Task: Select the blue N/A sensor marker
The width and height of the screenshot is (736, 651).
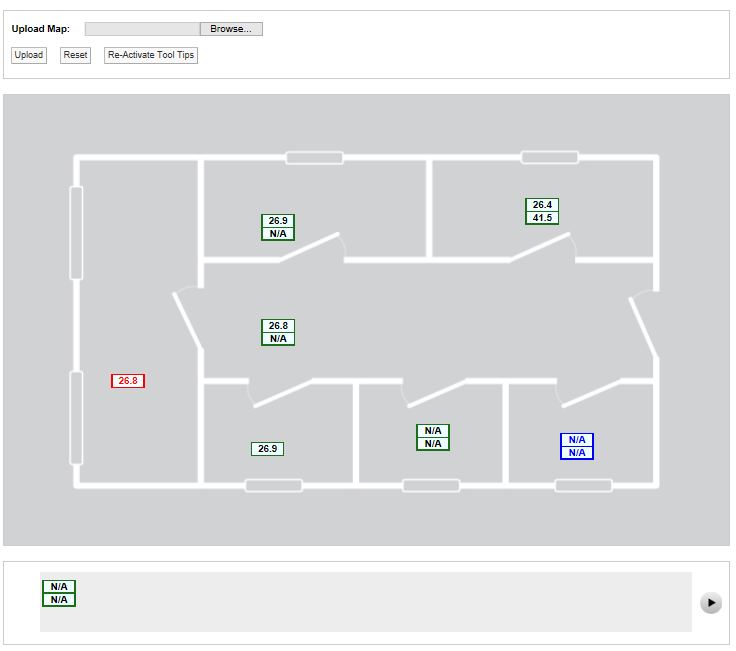Action: 577,446
